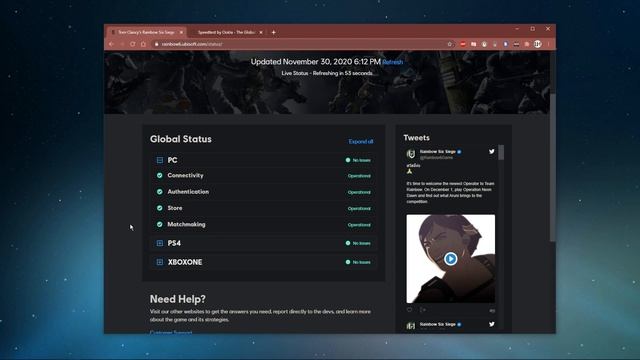Like the tweet with the heart icon
Screen dimensions: 640x360
click(x=409, y=310)
